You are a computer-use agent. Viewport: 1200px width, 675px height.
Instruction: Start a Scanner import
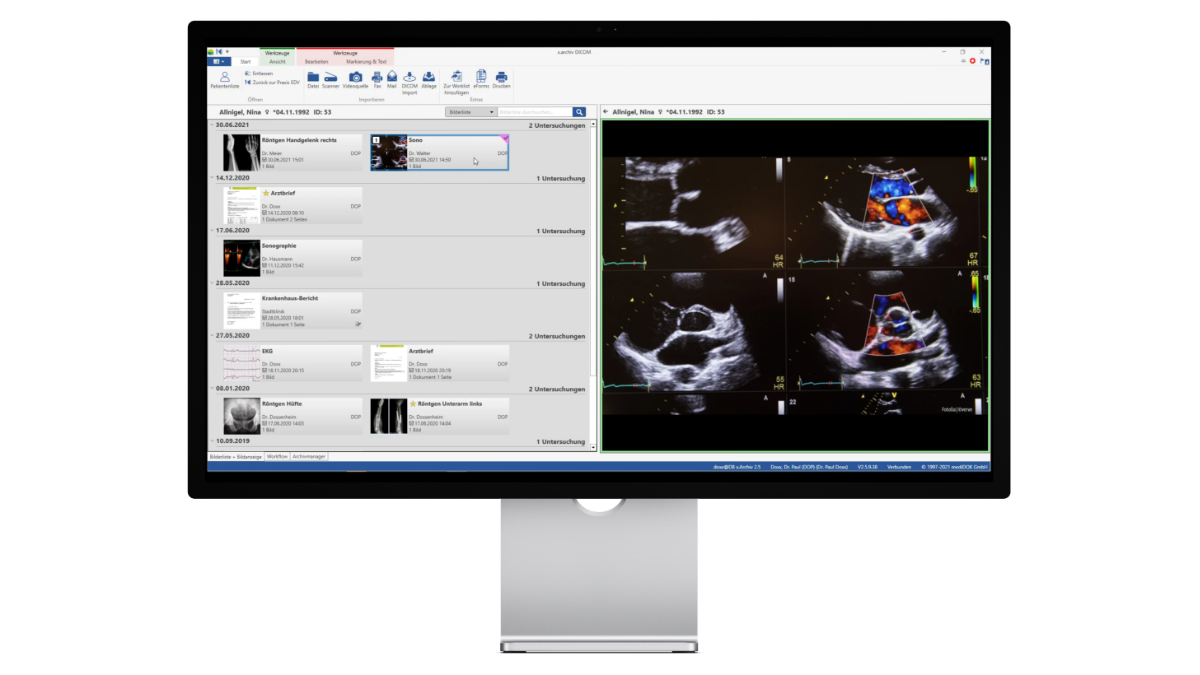pyautogui.click(x=330, y=80)
